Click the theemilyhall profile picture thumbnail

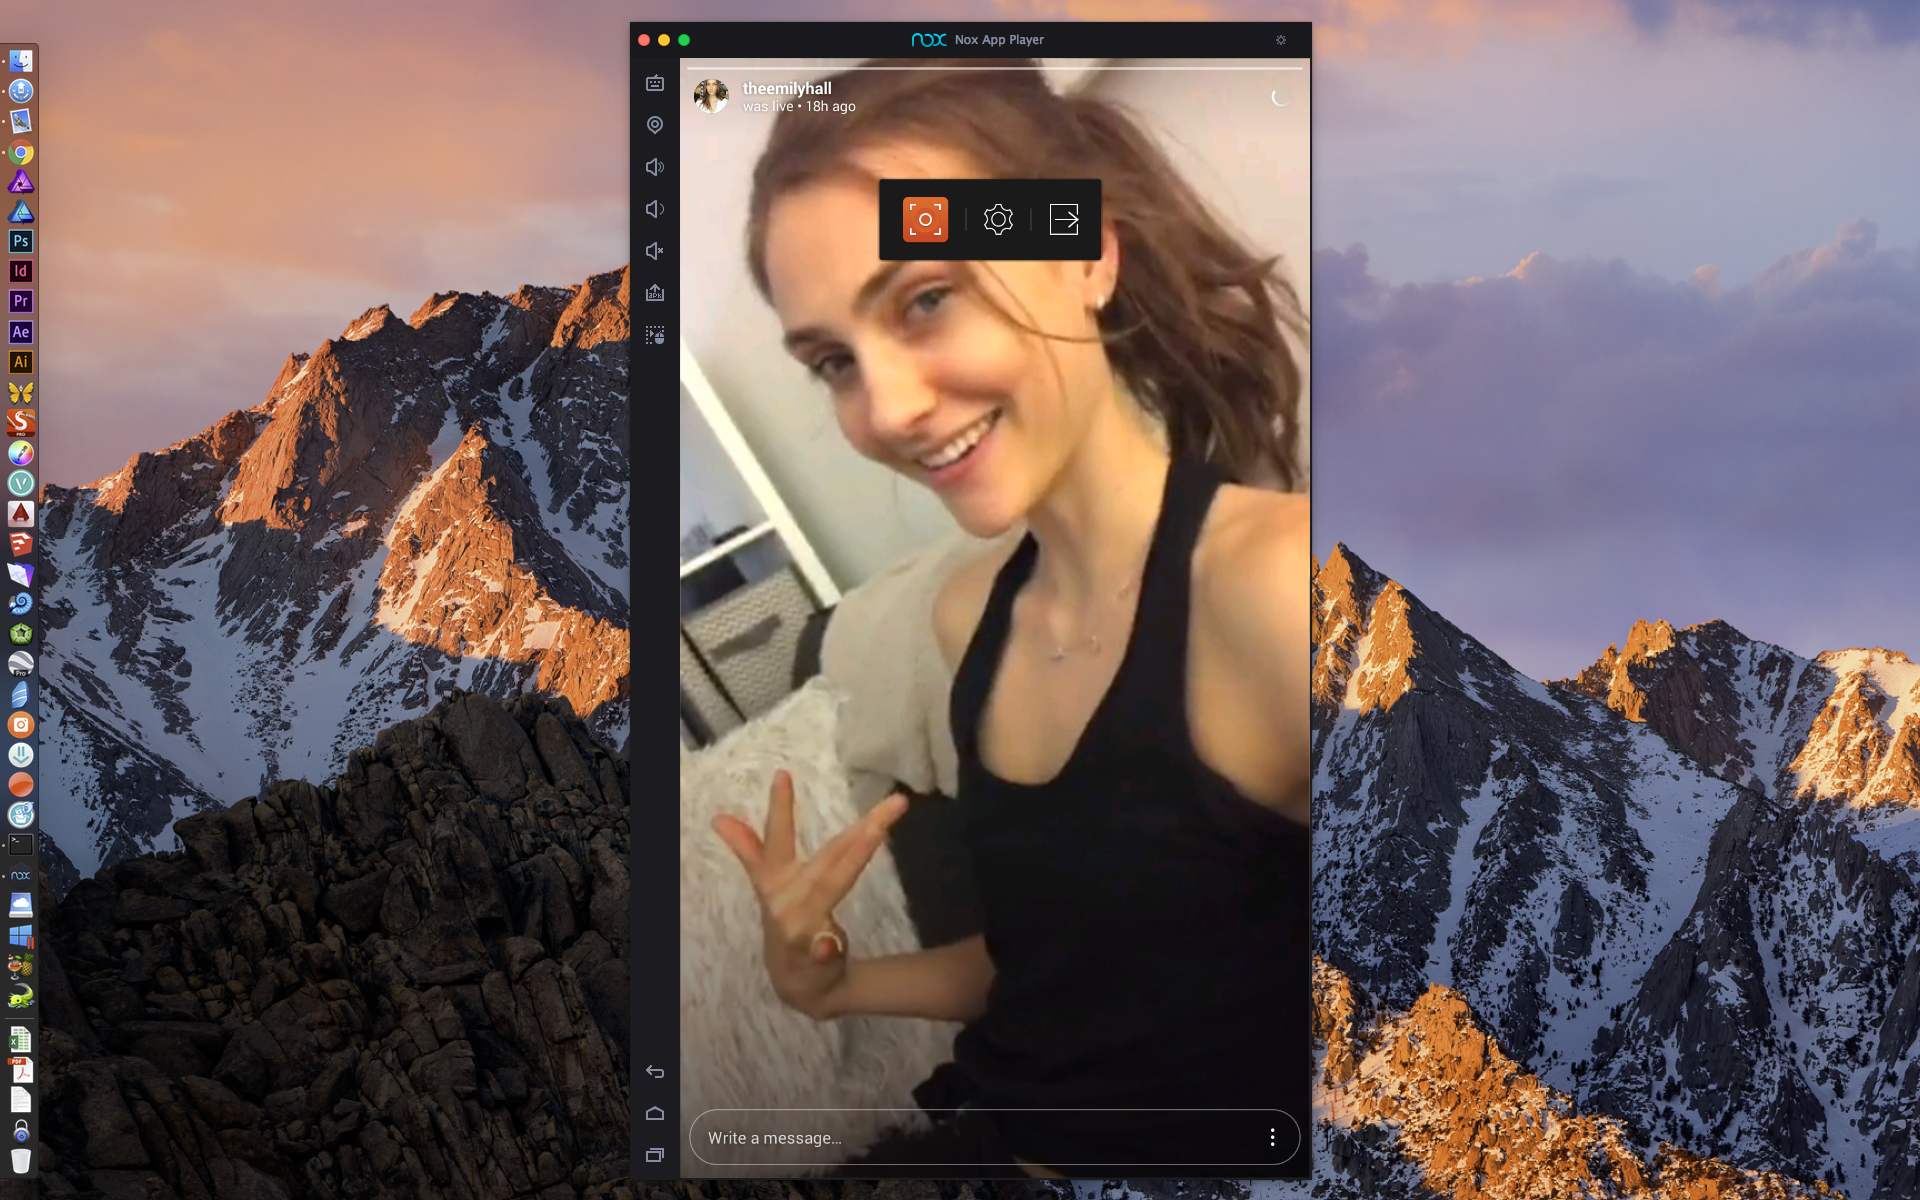(x=712, y=96)
